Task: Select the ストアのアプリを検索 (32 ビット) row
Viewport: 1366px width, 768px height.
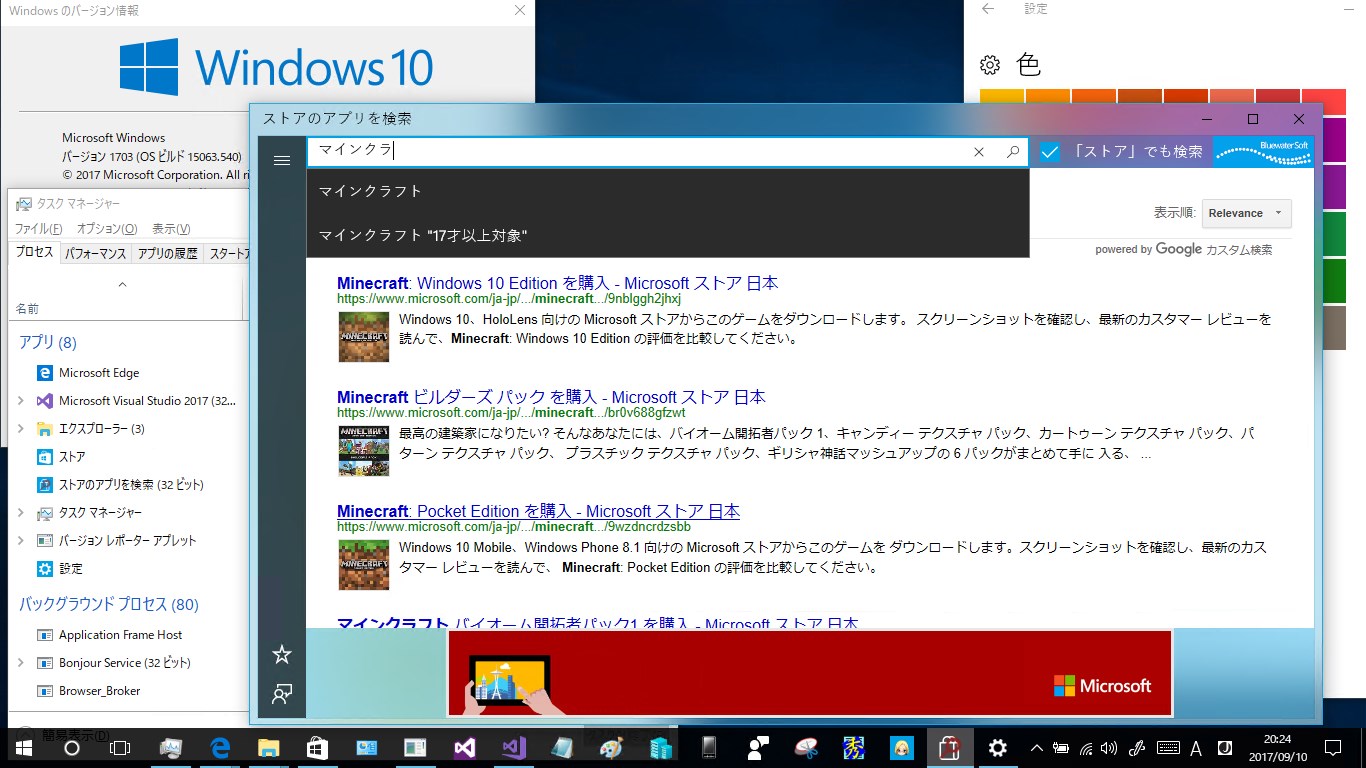Action: pyautogui.click(x=126, y=485)
